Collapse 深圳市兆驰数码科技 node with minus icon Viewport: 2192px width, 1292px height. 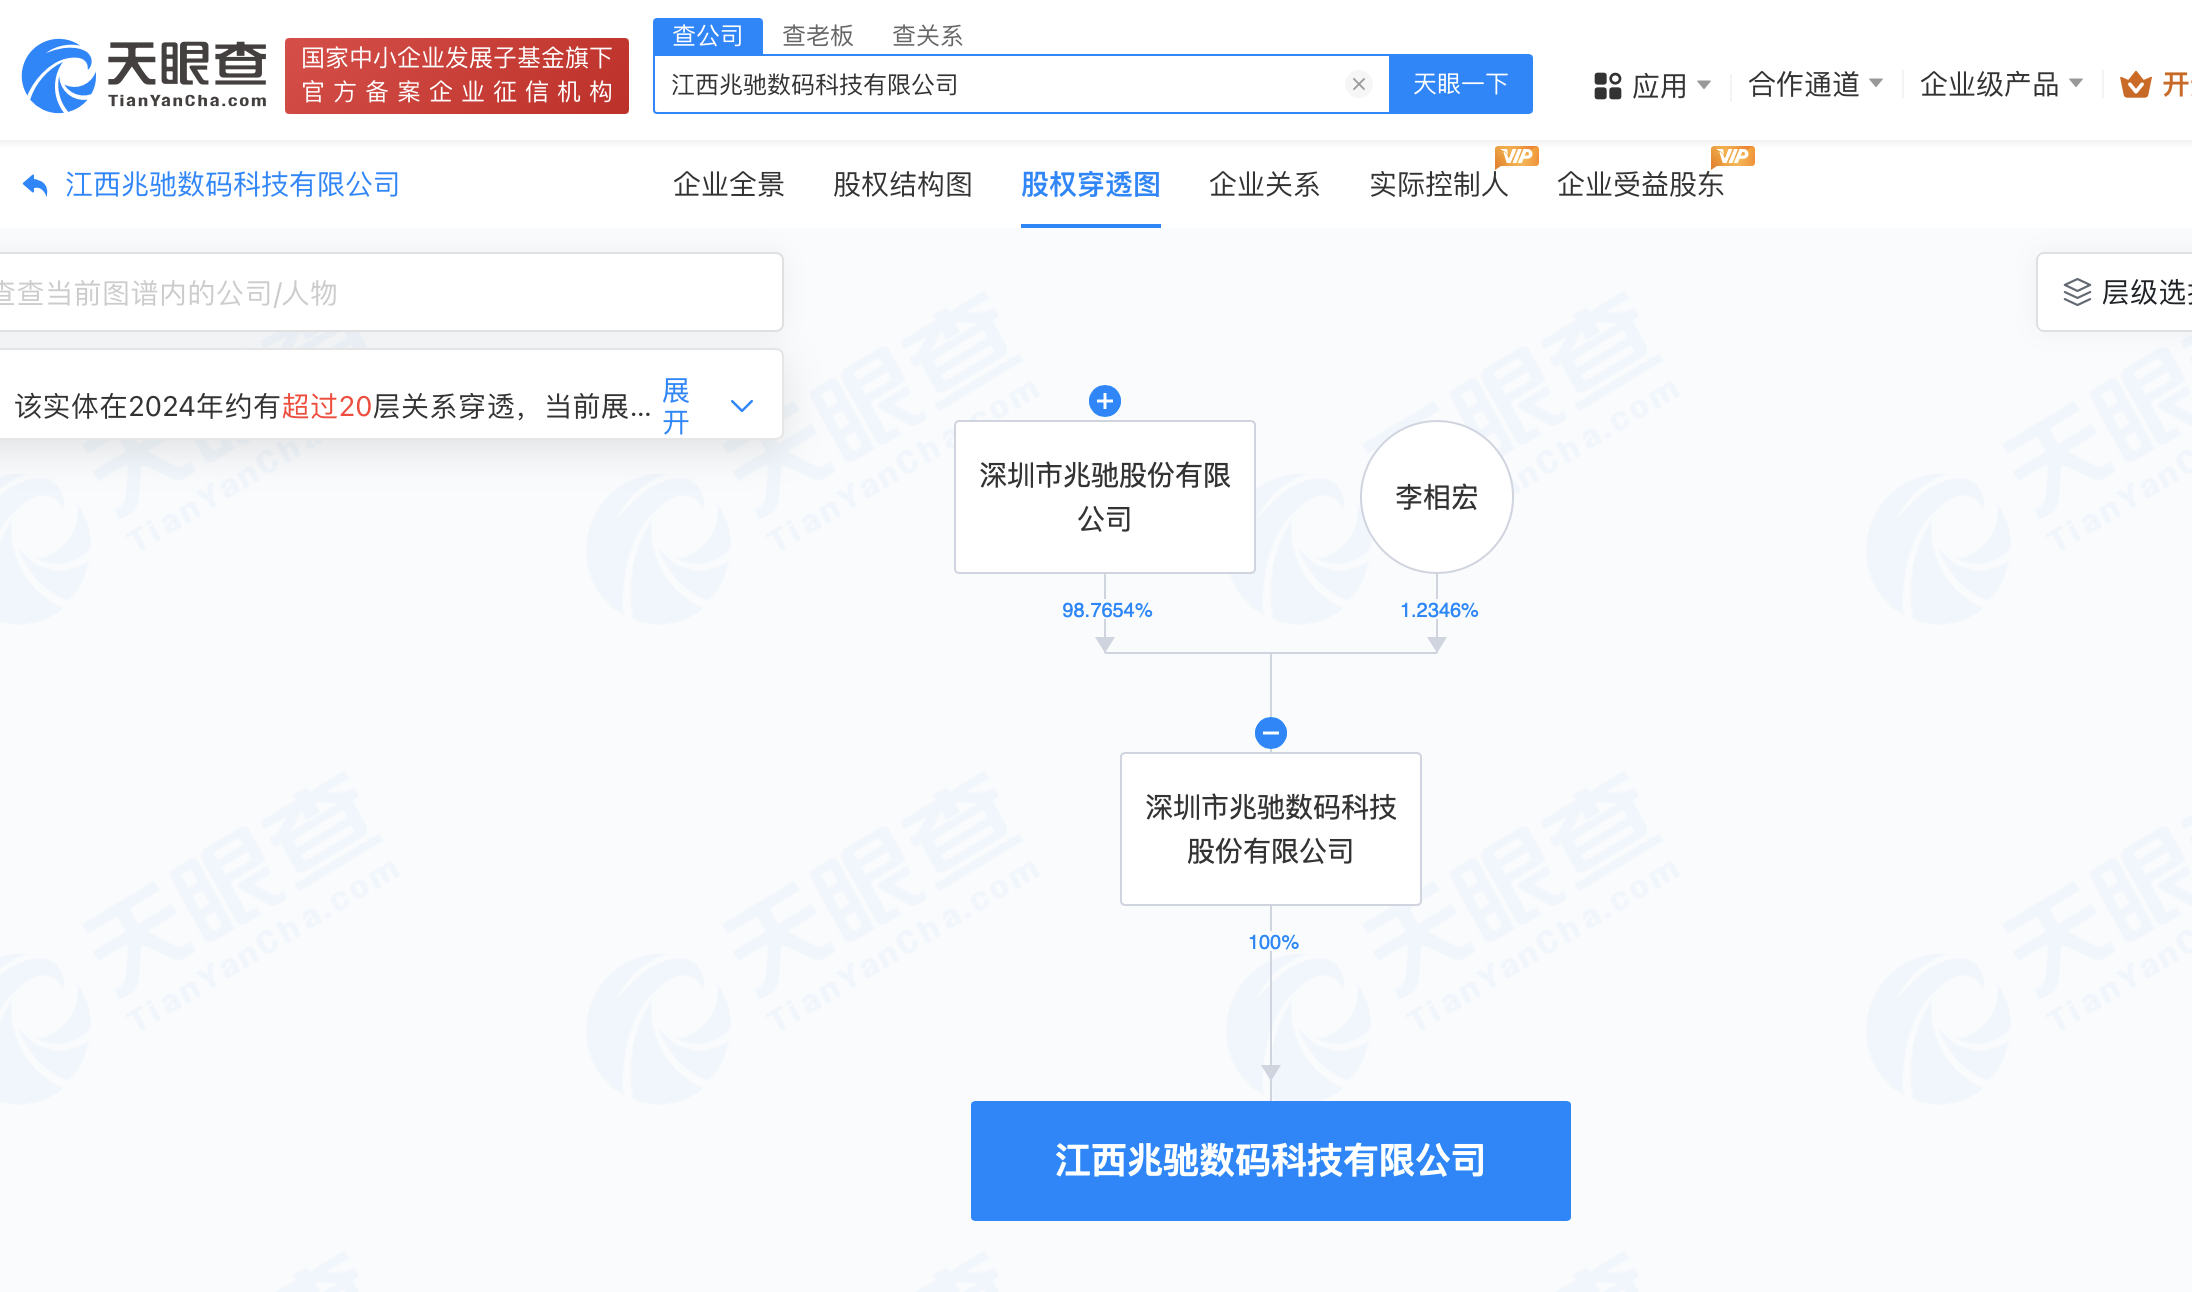1270,733
